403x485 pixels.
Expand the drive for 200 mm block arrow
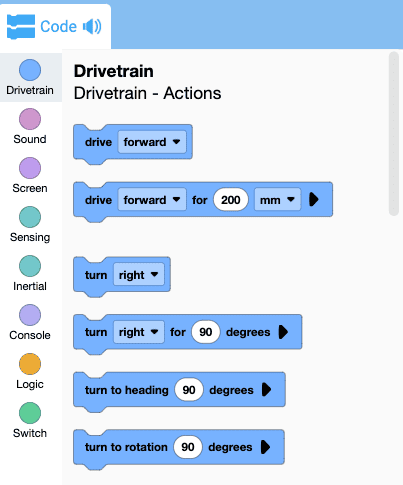coord(314,200)
